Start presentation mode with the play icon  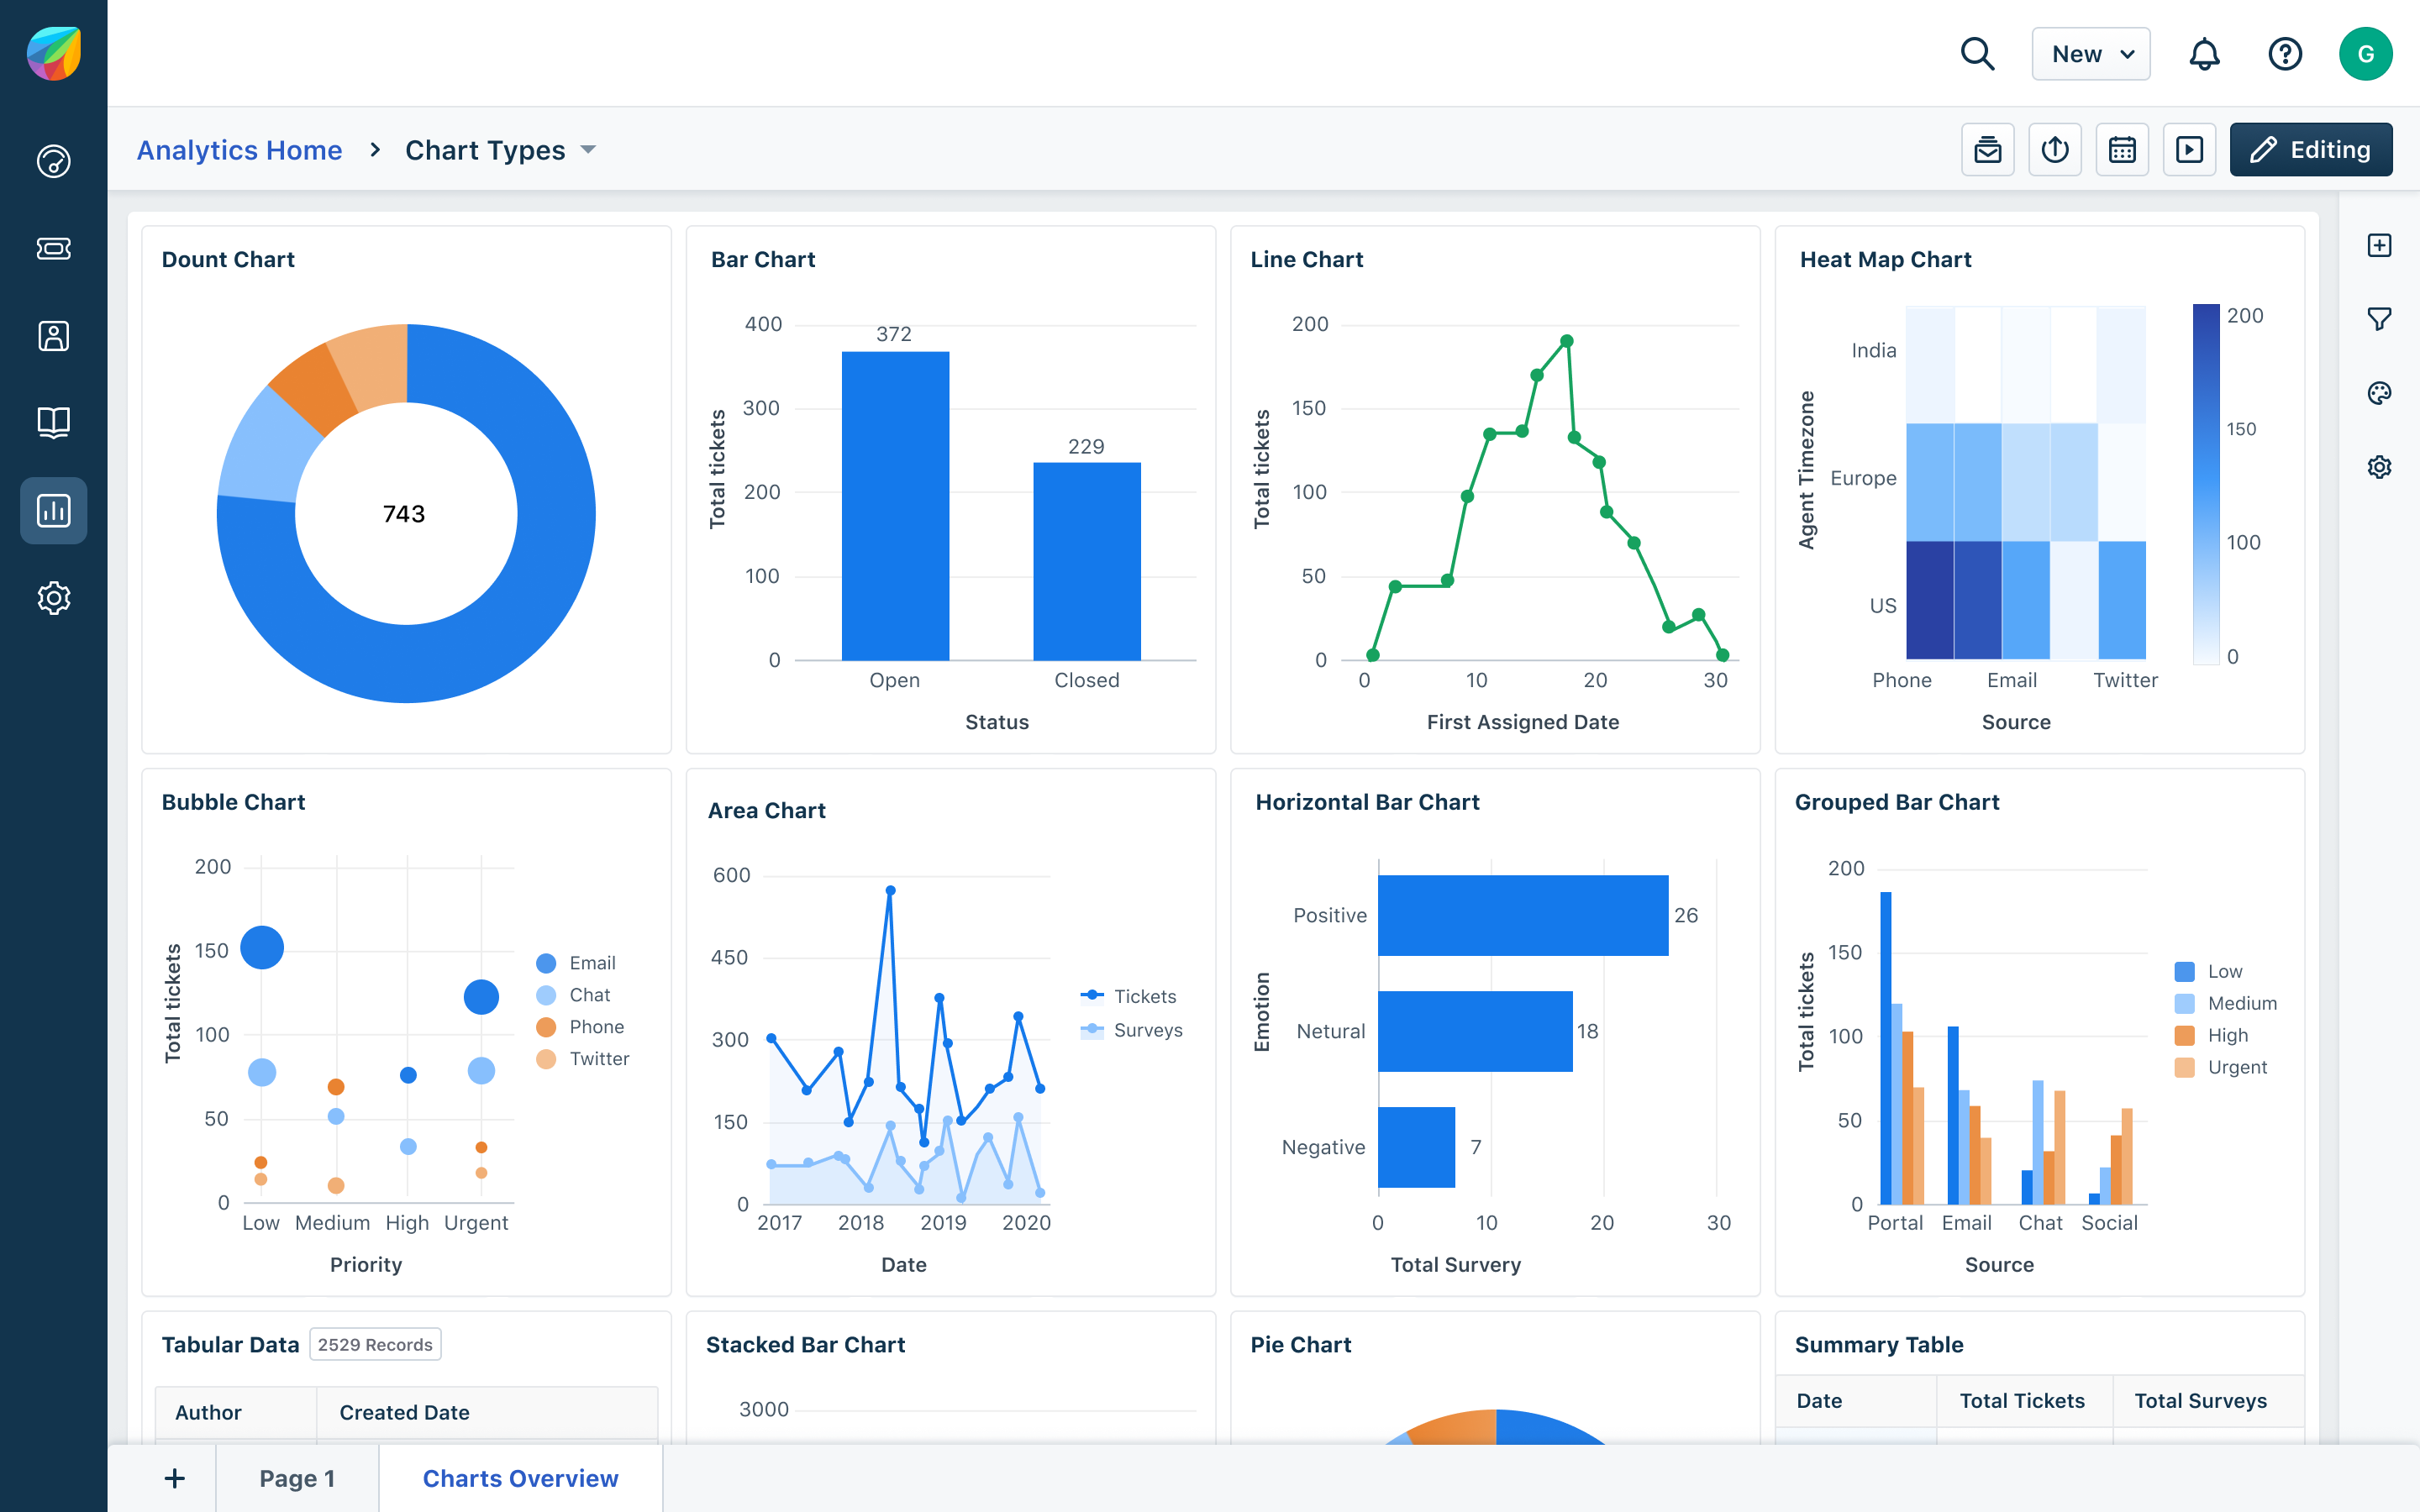(2190, 149)
